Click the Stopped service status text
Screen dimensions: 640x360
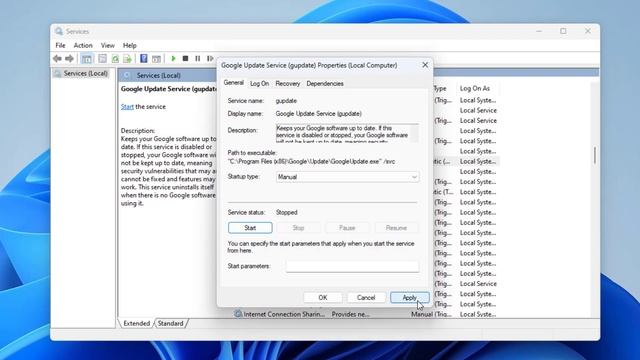(x=287, y=212)
